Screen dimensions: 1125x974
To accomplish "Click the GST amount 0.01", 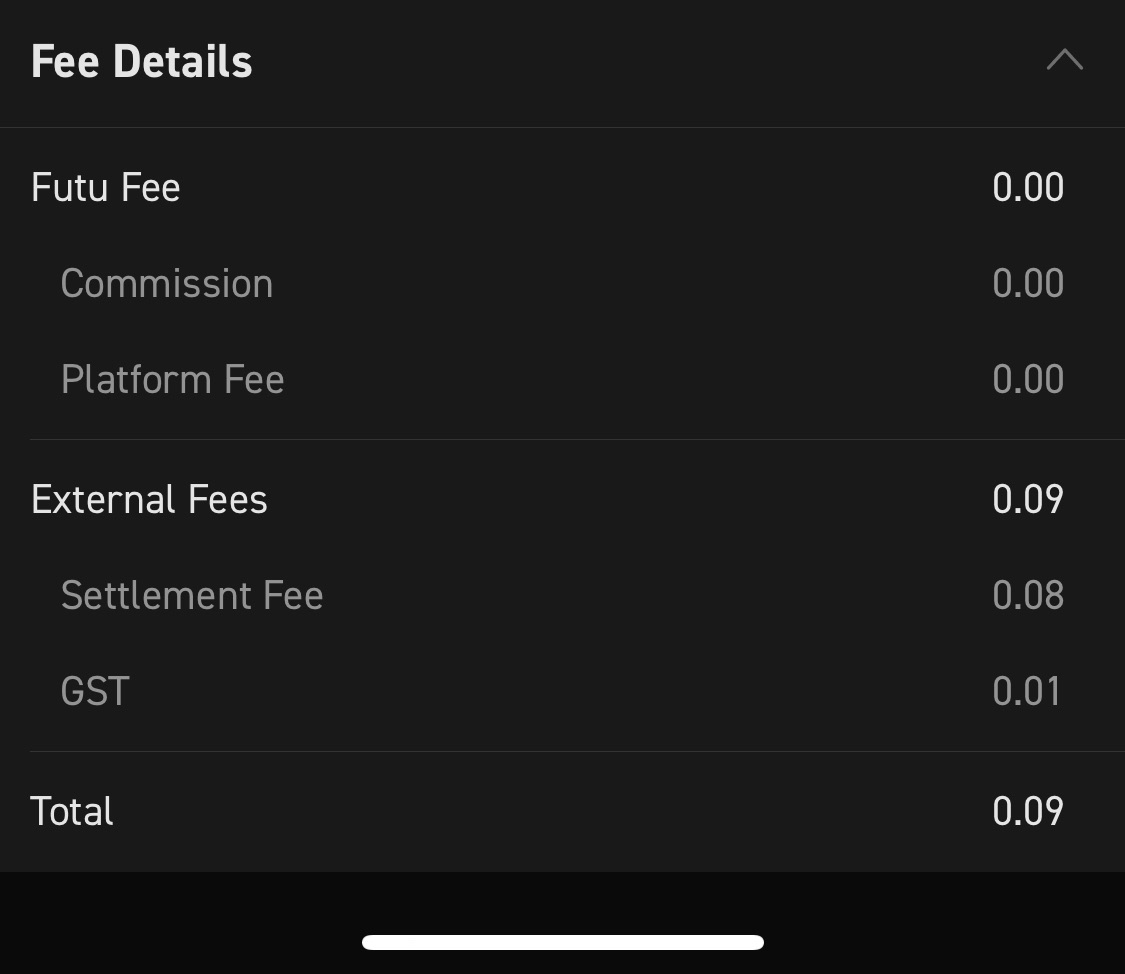I will coord(1027,692).
